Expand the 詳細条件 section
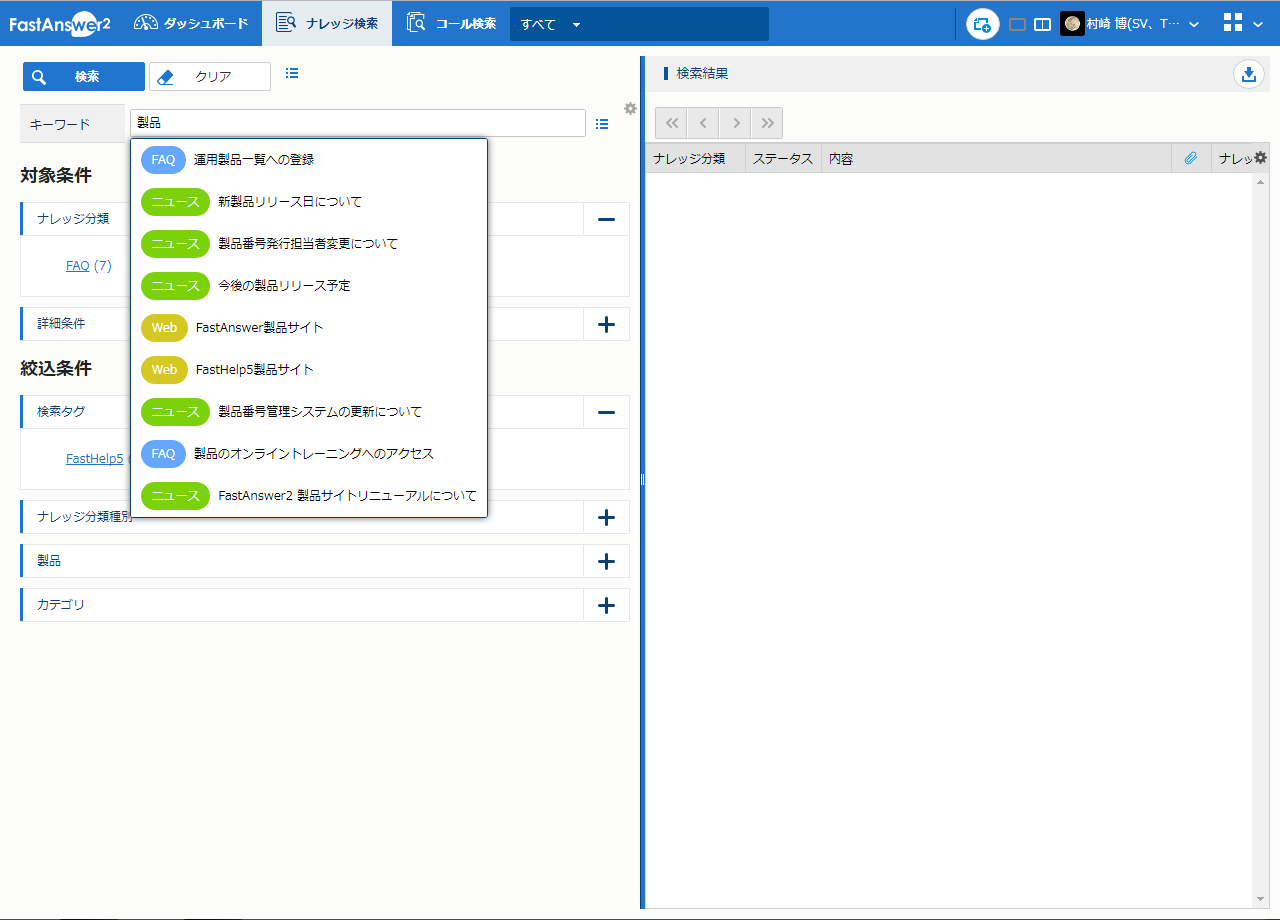1280x920 pixels. 605,324
